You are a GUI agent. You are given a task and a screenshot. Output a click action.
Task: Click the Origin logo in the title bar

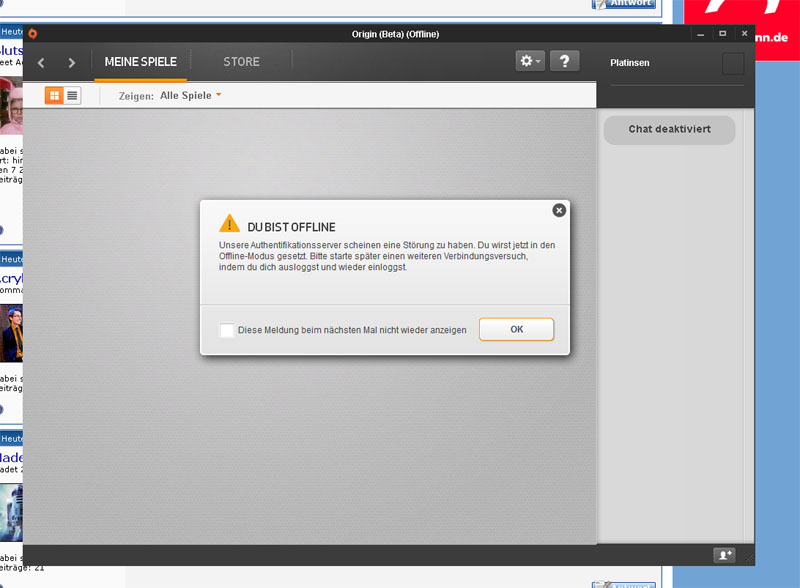[x=33, y=34]
